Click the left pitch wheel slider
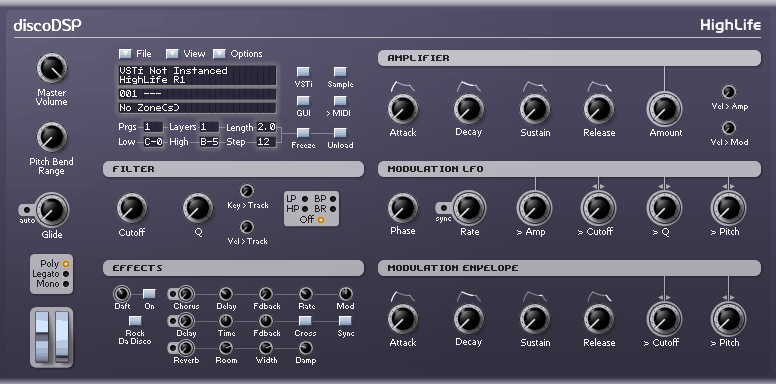 click(x=42, y=337)
